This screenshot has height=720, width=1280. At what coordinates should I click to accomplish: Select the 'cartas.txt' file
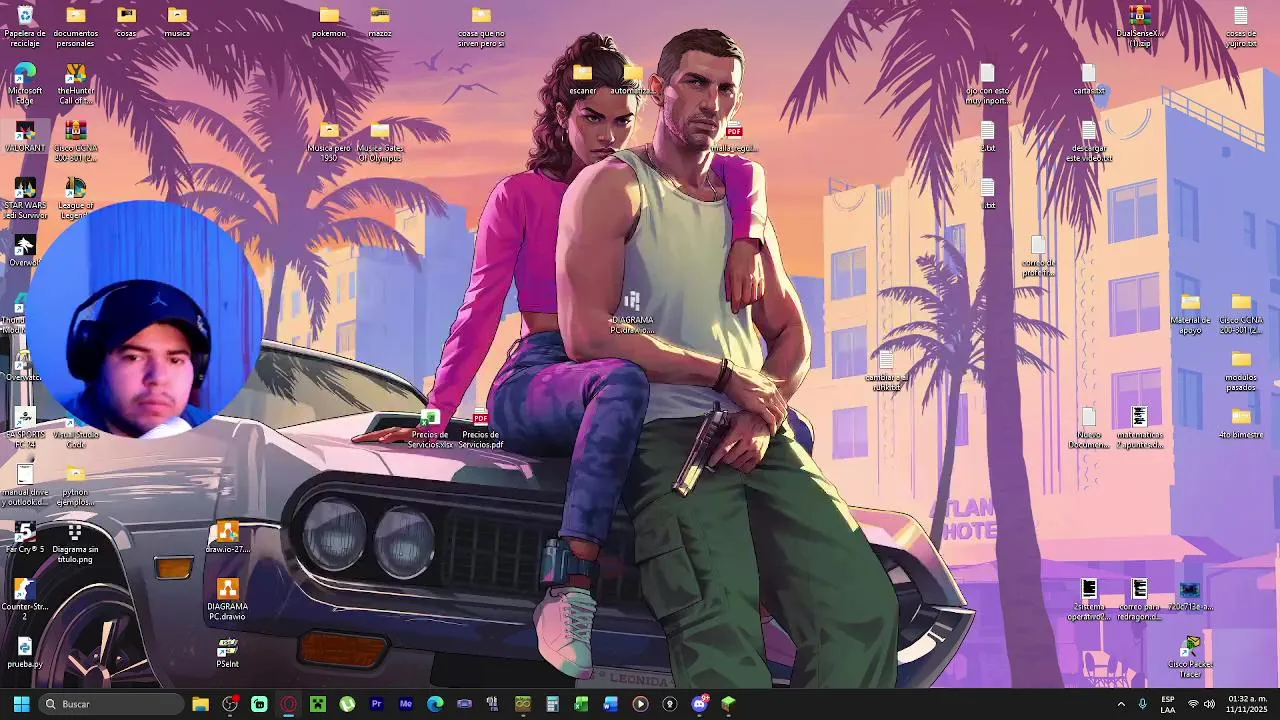point(1089,79)
